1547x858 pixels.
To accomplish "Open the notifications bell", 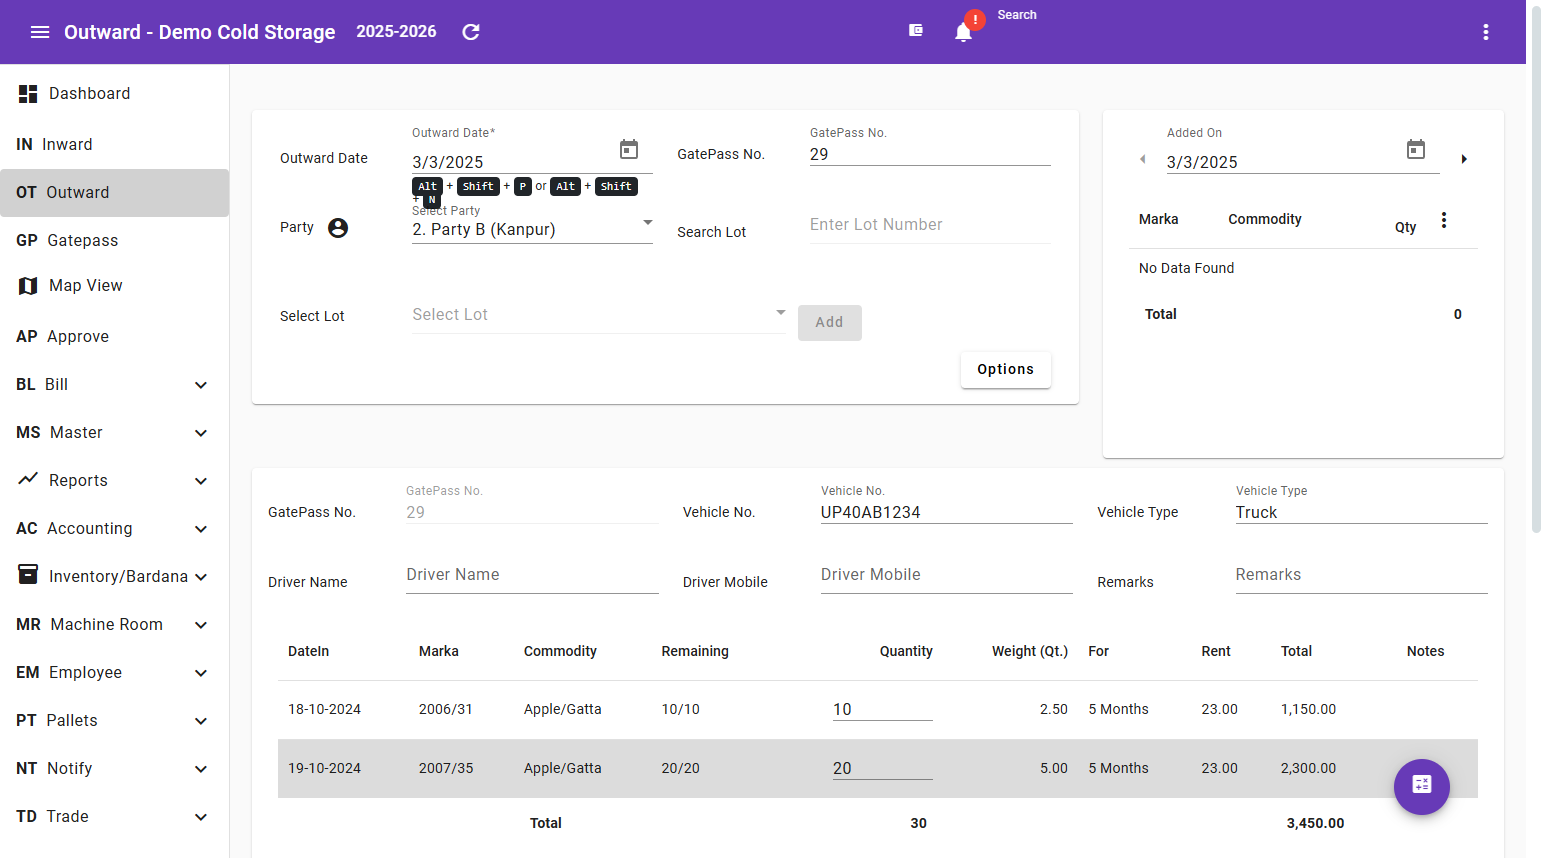I will 963,32.
